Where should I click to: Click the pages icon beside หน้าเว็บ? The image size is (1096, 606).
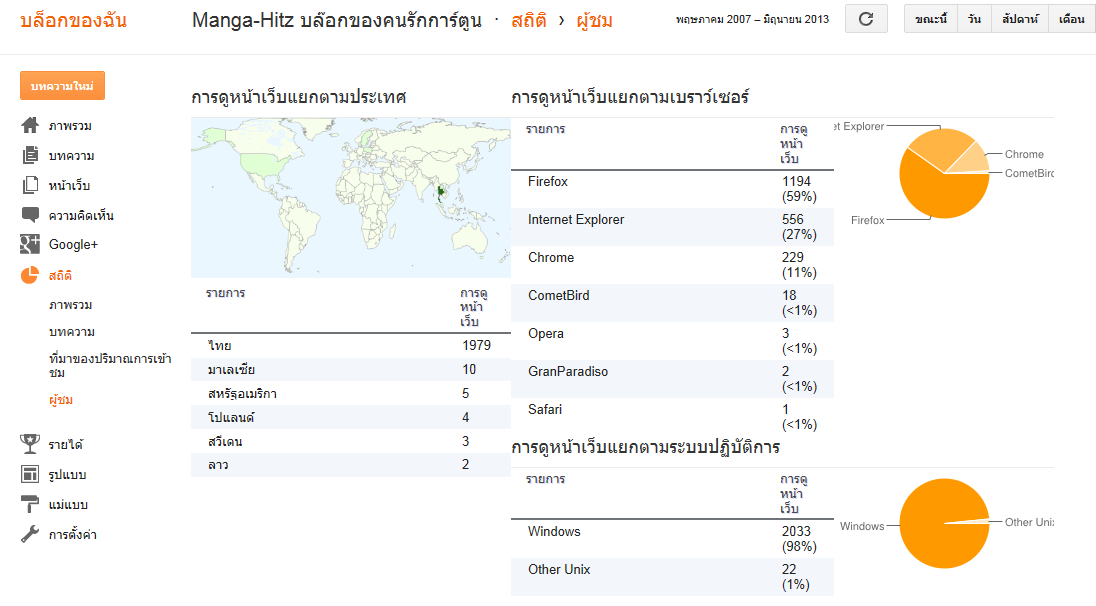point(30,185)
